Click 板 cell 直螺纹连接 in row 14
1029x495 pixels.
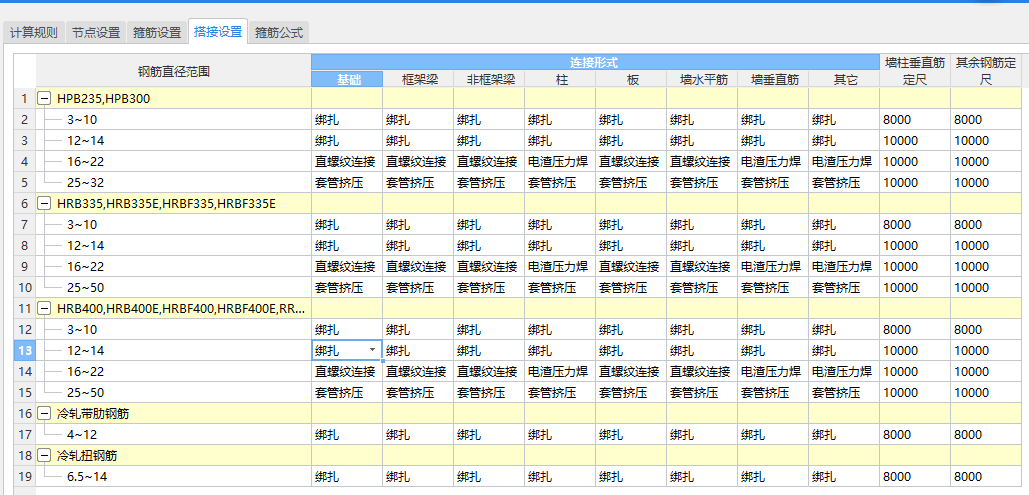click(631, 372)
